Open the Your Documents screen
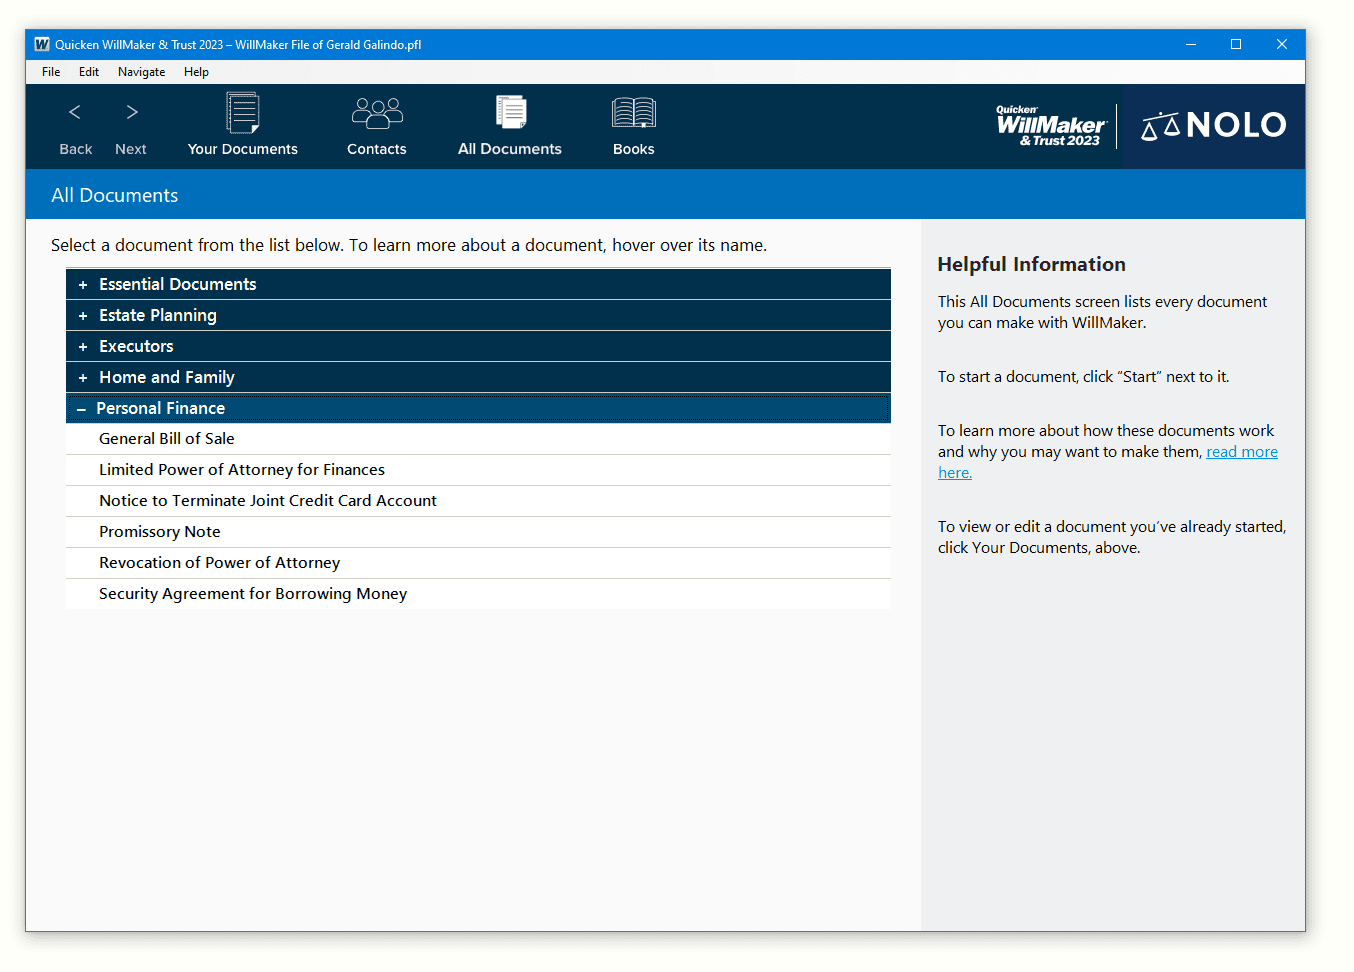The width and height of the screenshot is (1354, 972). click(242, 125)
